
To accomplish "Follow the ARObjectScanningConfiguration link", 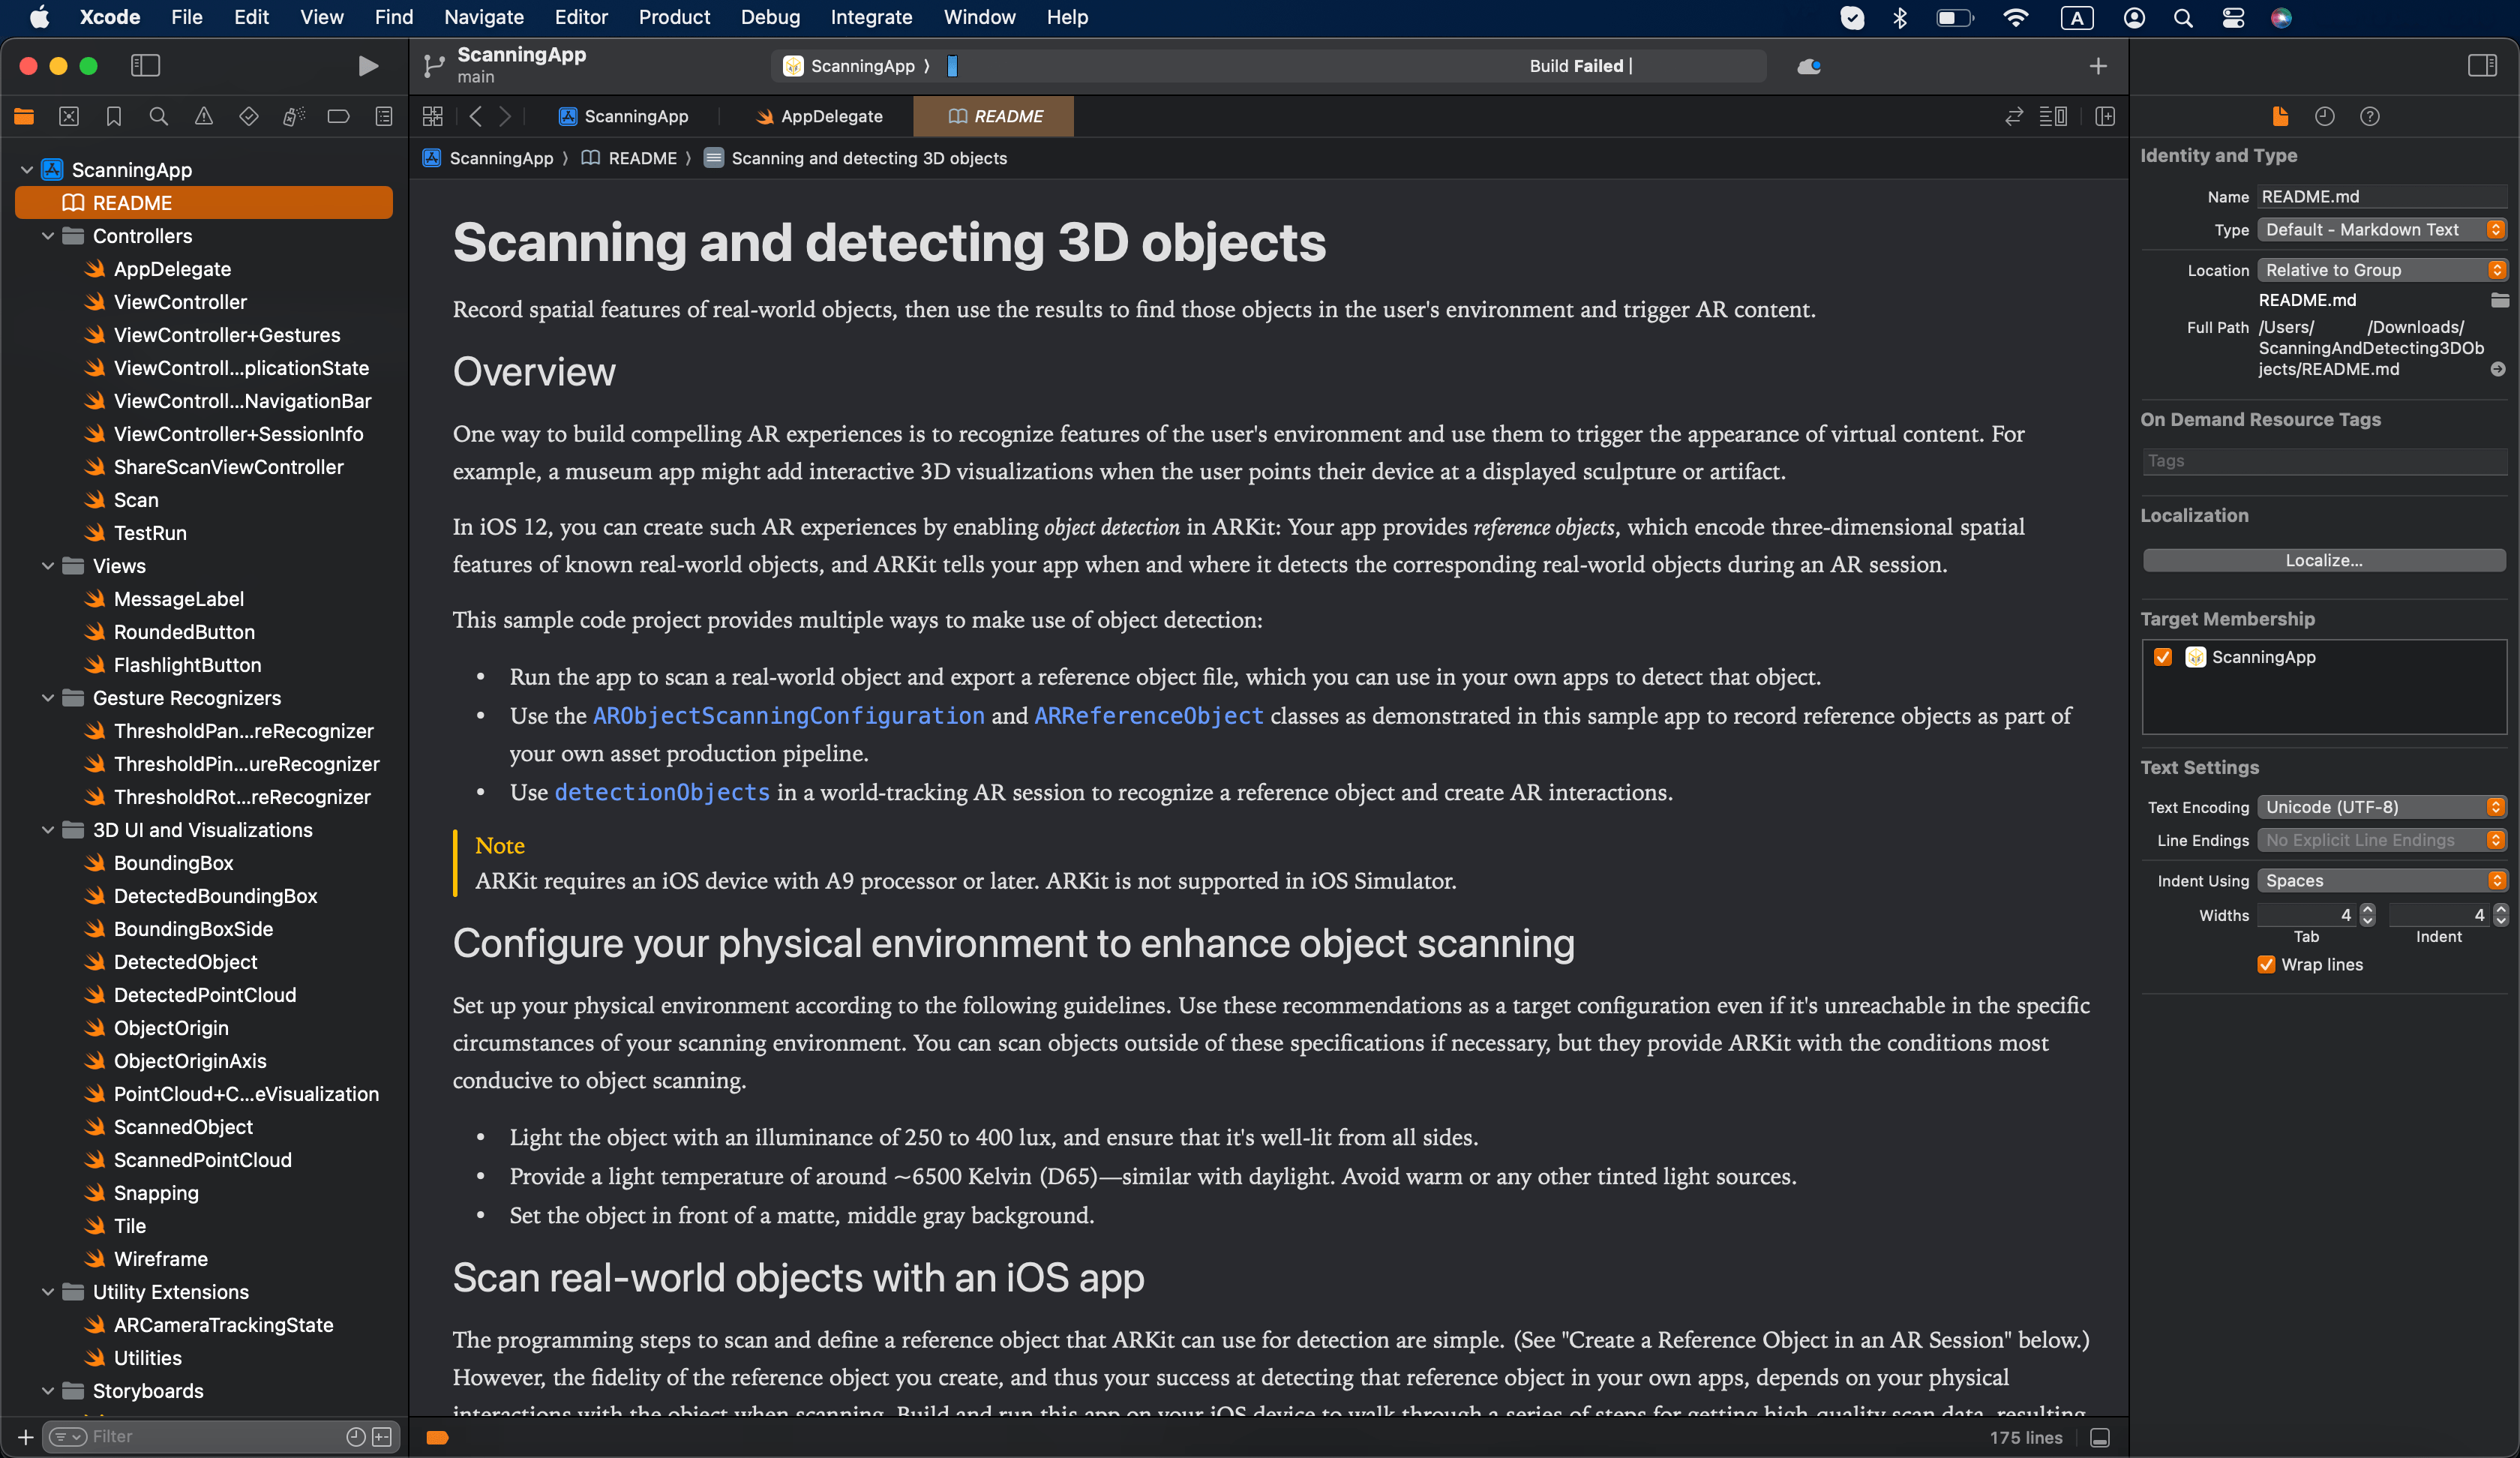I will (x=788, y=716).
